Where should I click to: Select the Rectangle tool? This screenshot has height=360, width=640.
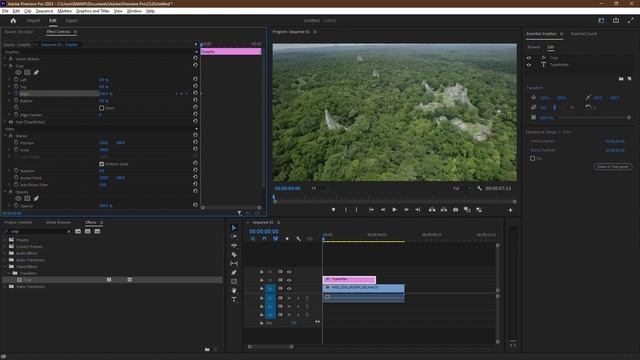point(234,281)
